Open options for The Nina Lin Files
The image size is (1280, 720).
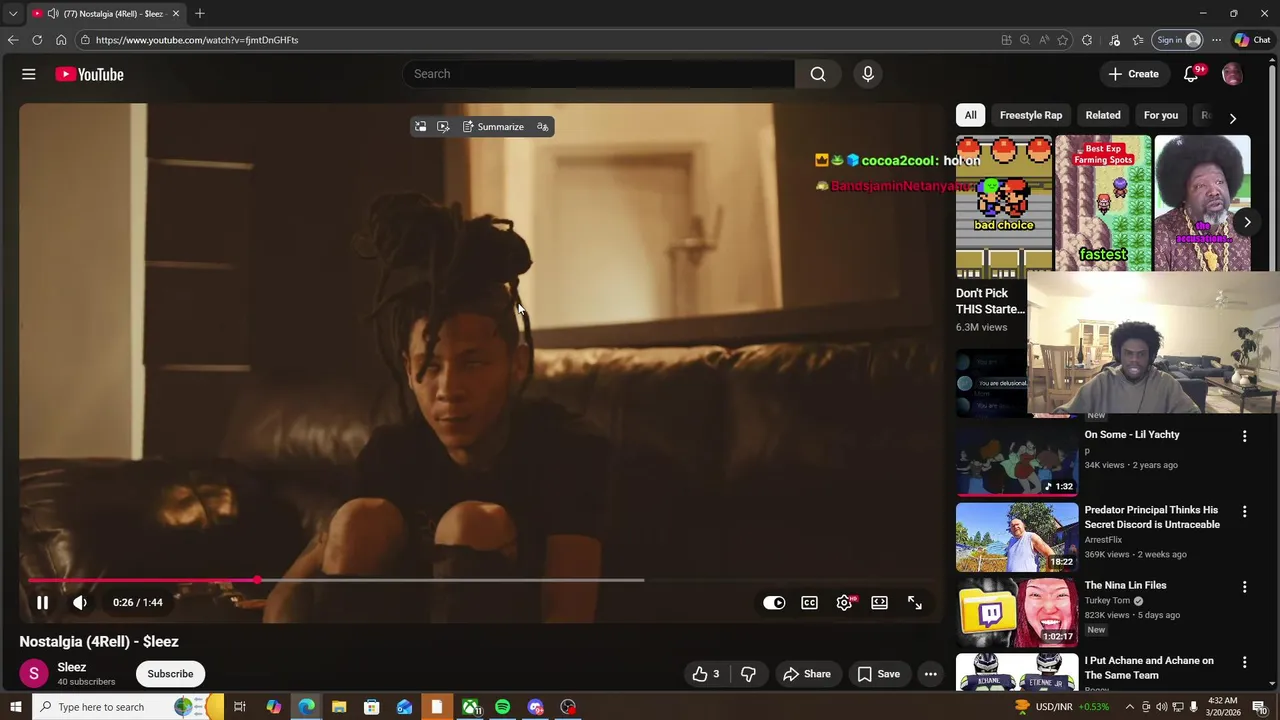tap(1244, 587)
